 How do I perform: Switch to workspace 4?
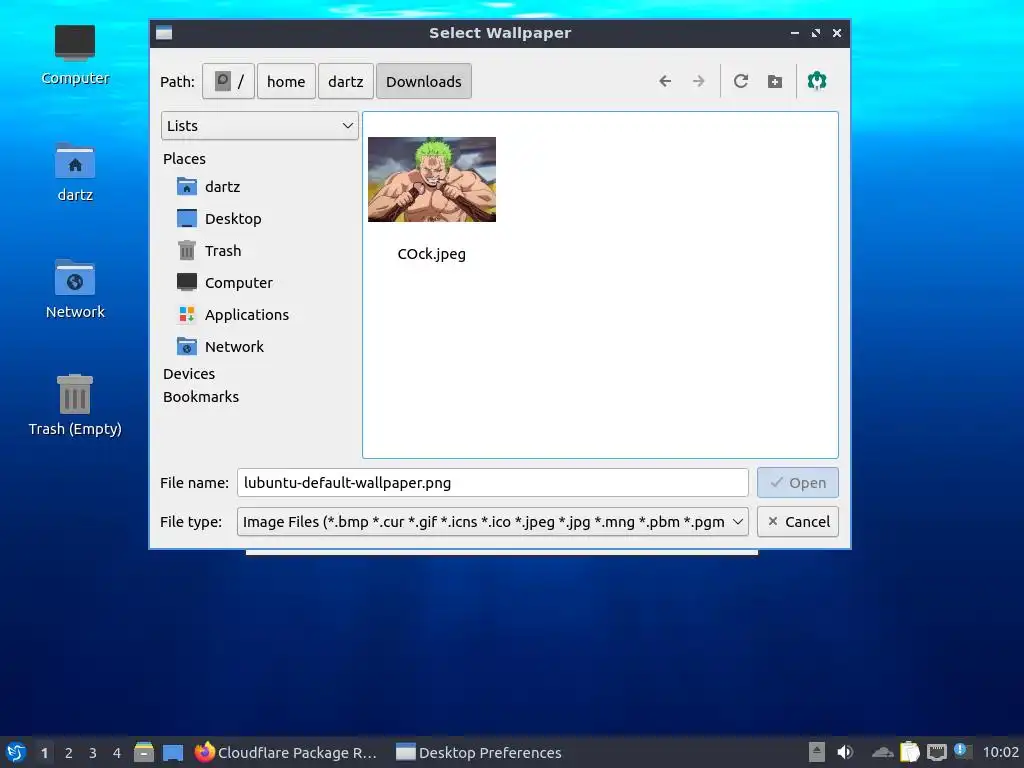117,753
